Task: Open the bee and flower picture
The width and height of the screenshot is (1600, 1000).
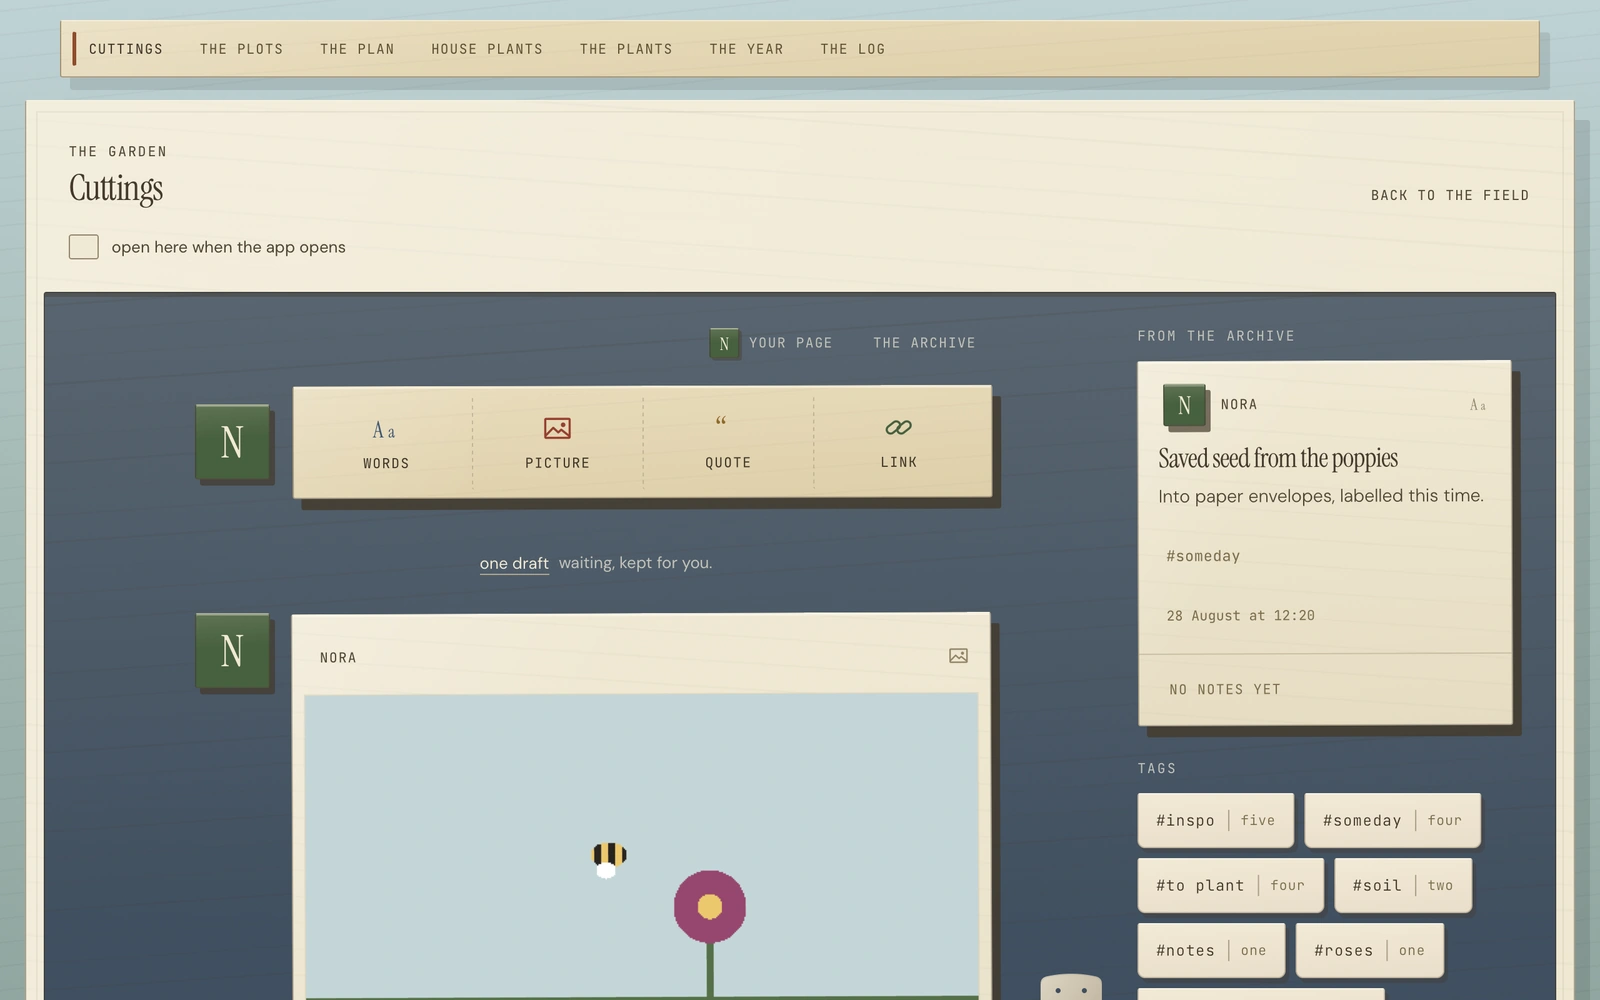Action: [641, 847]
